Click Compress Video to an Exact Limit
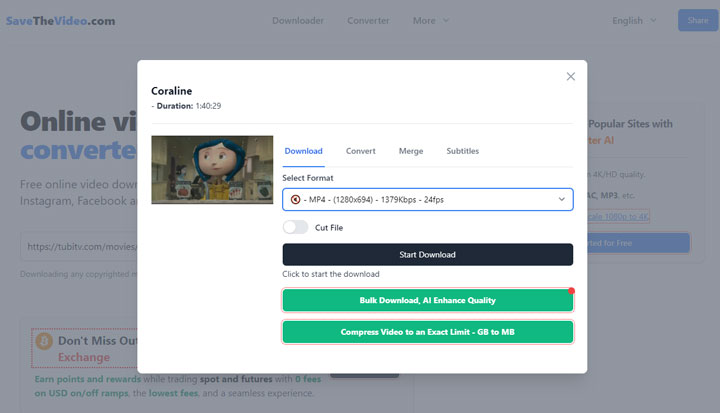720x413 pixels. click(x=428, y=332)
